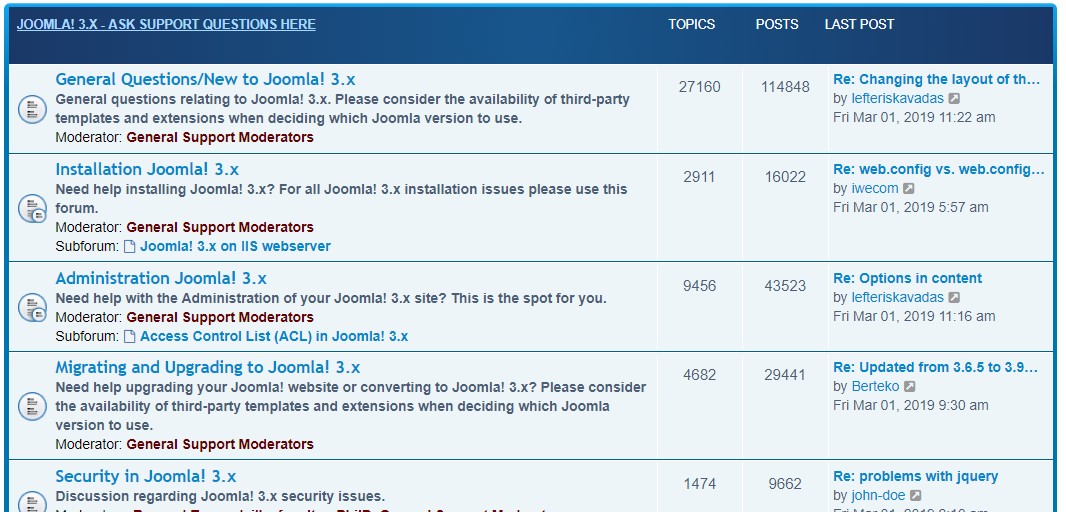Click General Support Moderators under Installation Joomla! 3.x
This screenshot has height=512, width=1066.
[220, 227]
